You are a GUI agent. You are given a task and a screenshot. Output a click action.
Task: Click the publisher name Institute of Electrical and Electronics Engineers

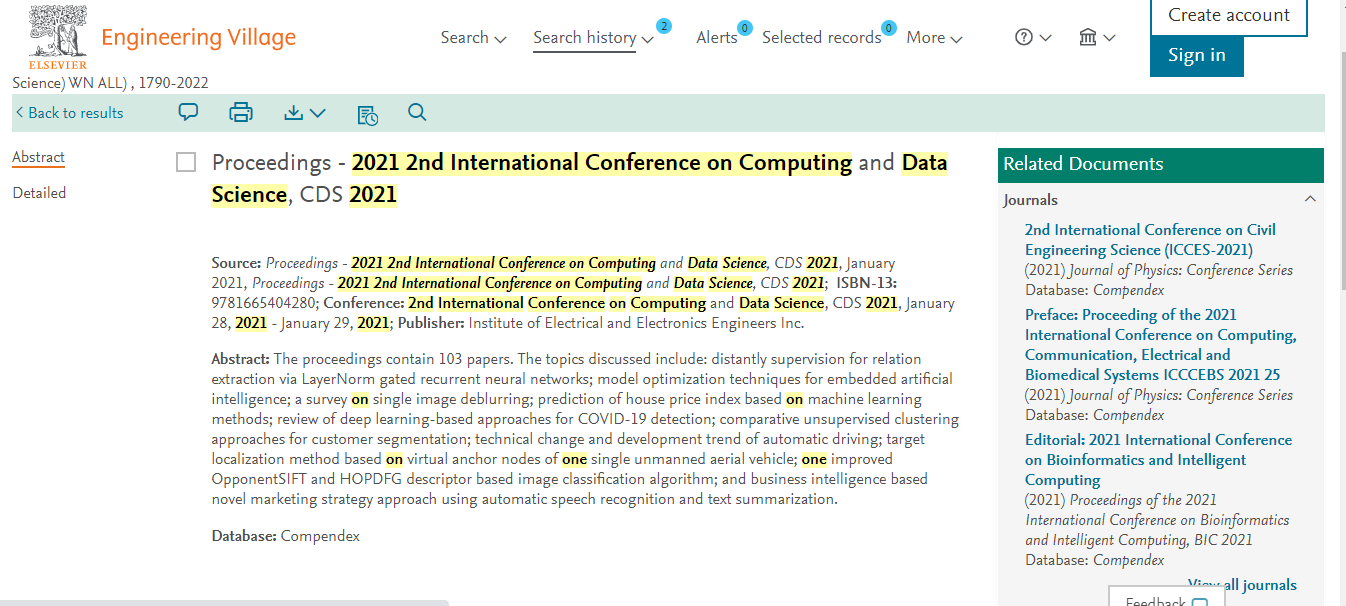point(636,323)
